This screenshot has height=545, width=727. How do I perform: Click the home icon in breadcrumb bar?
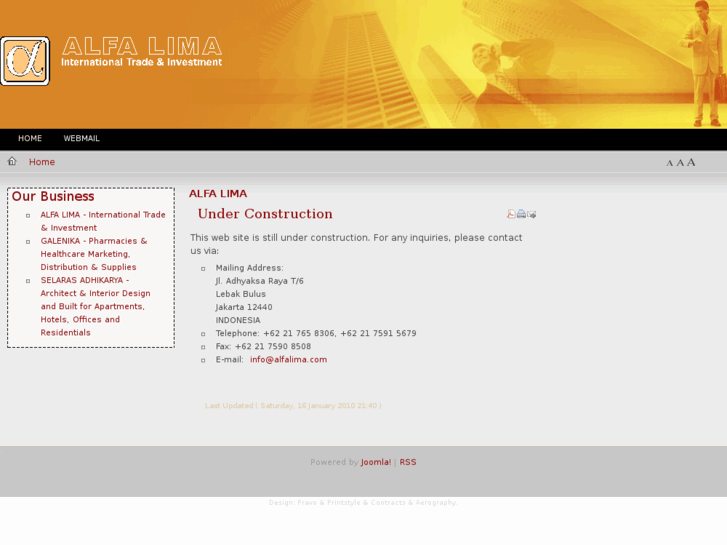pos(12,161)
